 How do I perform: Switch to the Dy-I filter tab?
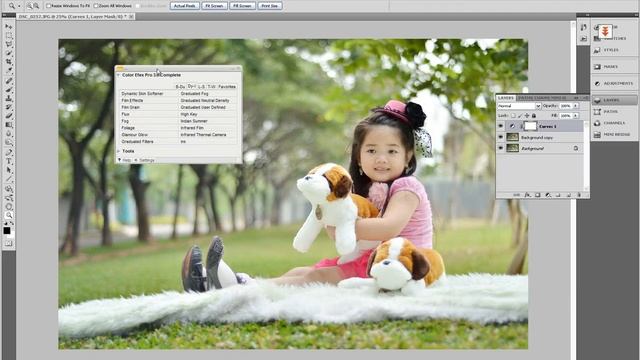(192, 87)
